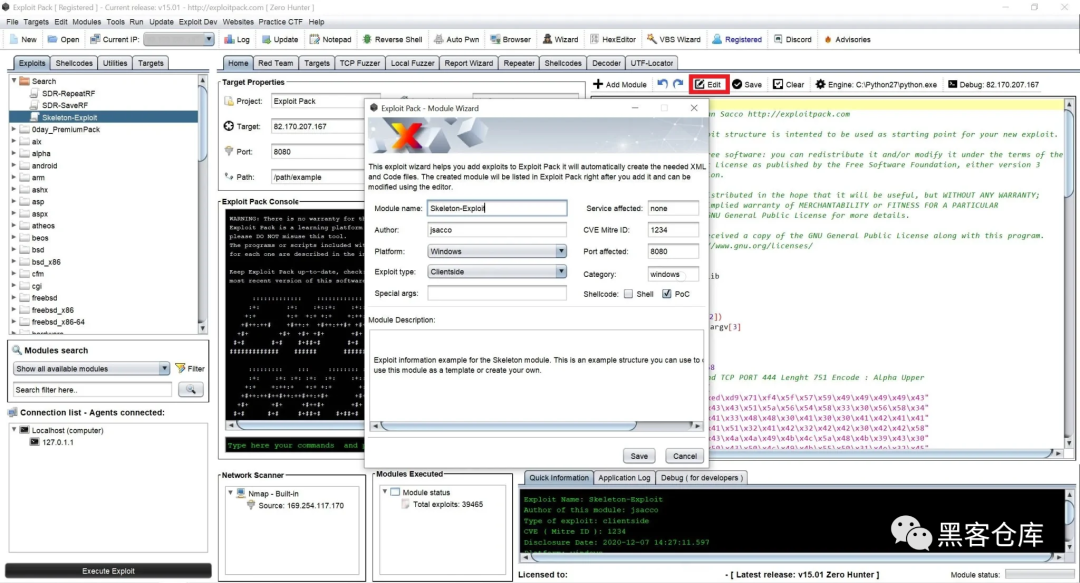Close the Module Wizard dialog

point(694,108)
